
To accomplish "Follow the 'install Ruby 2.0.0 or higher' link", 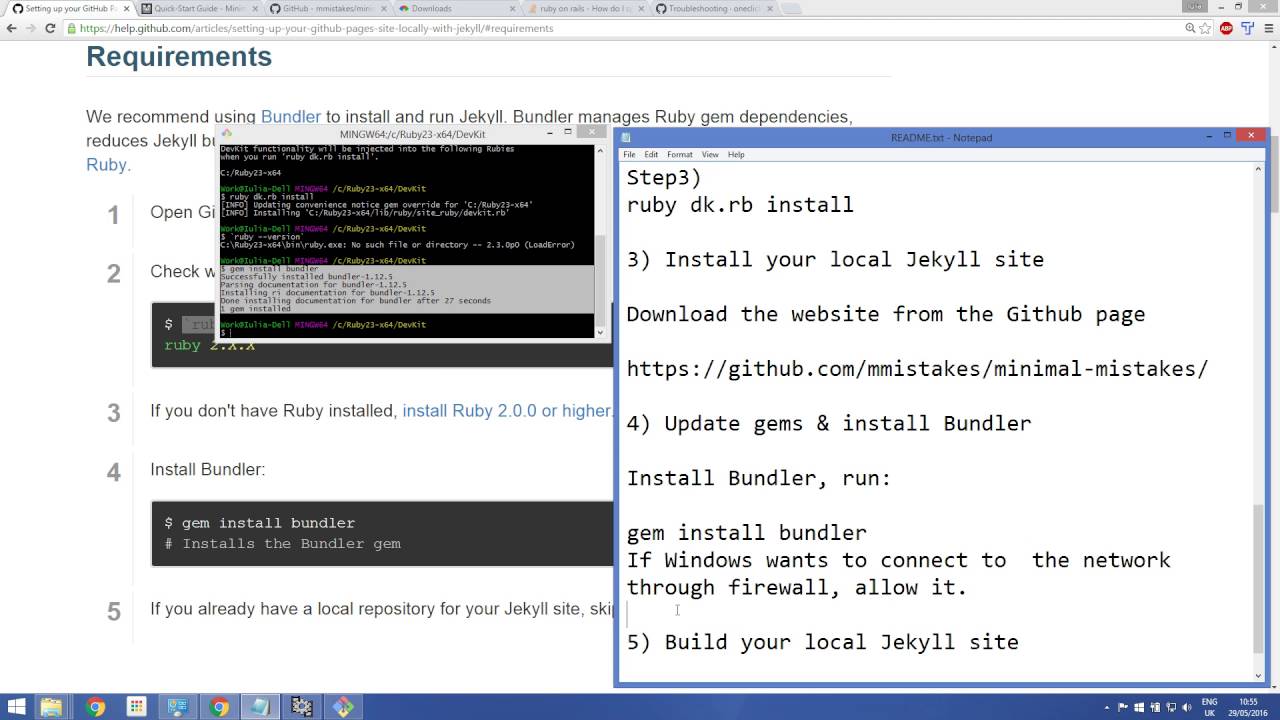I will pyautogui.click(x=507, y=411).
